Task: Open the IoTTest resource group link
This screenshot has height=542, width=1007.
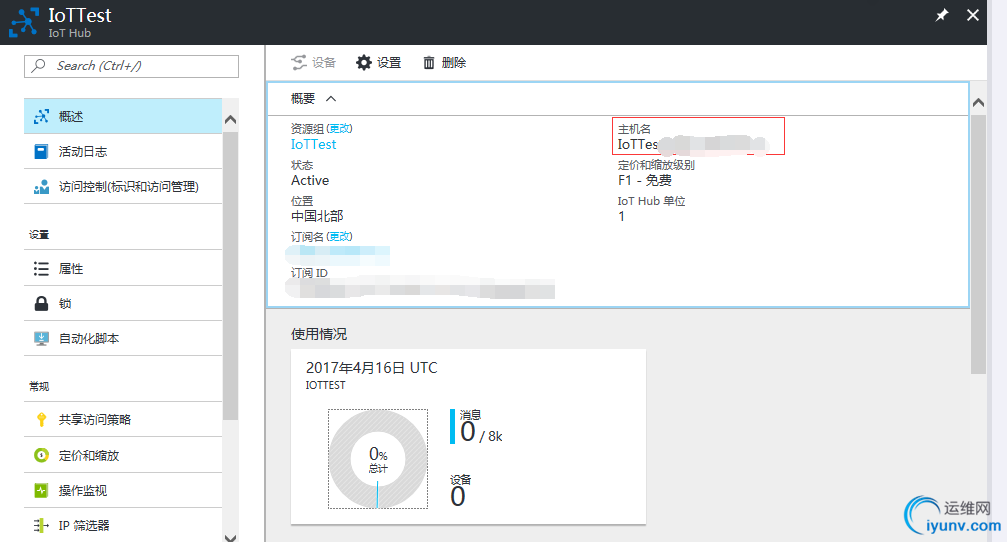Action: coord(313,144)
